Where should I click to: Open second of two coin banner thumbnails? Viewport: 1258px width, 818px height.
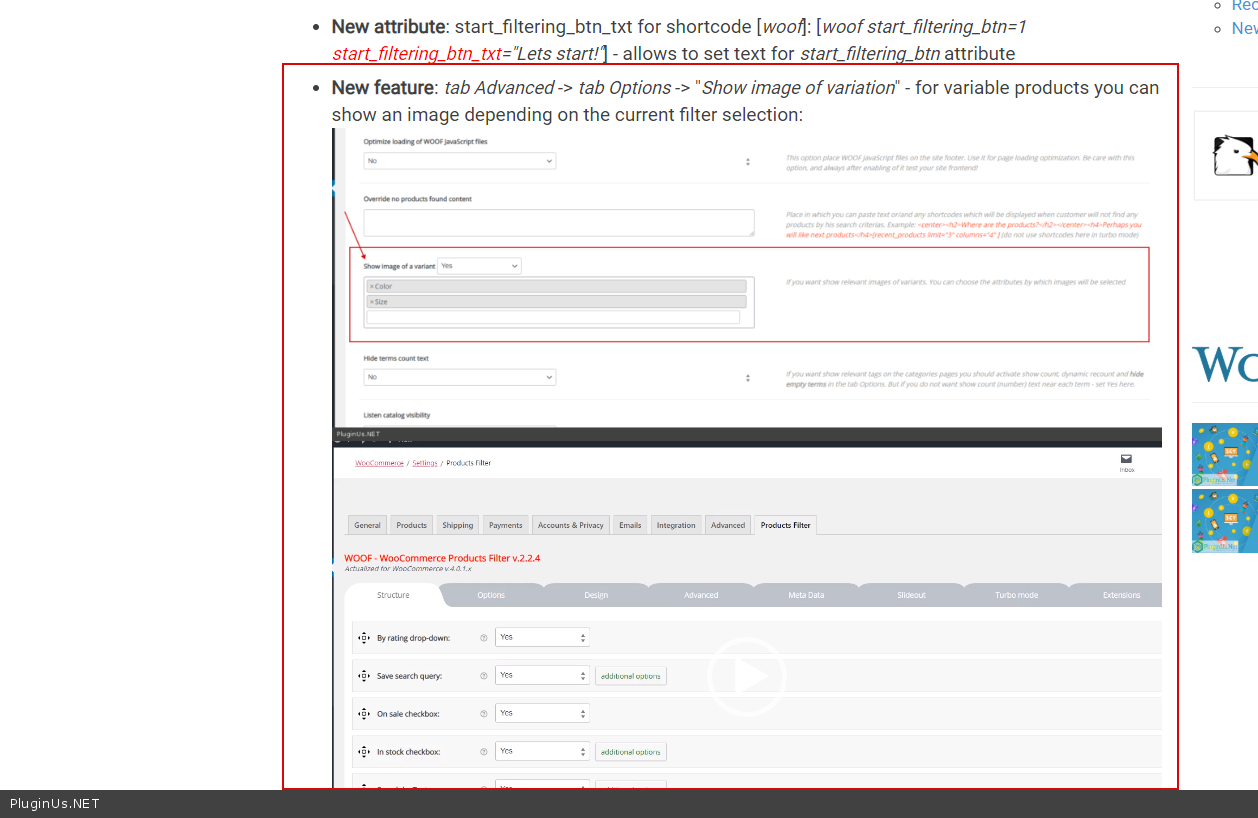[1225, 520]
